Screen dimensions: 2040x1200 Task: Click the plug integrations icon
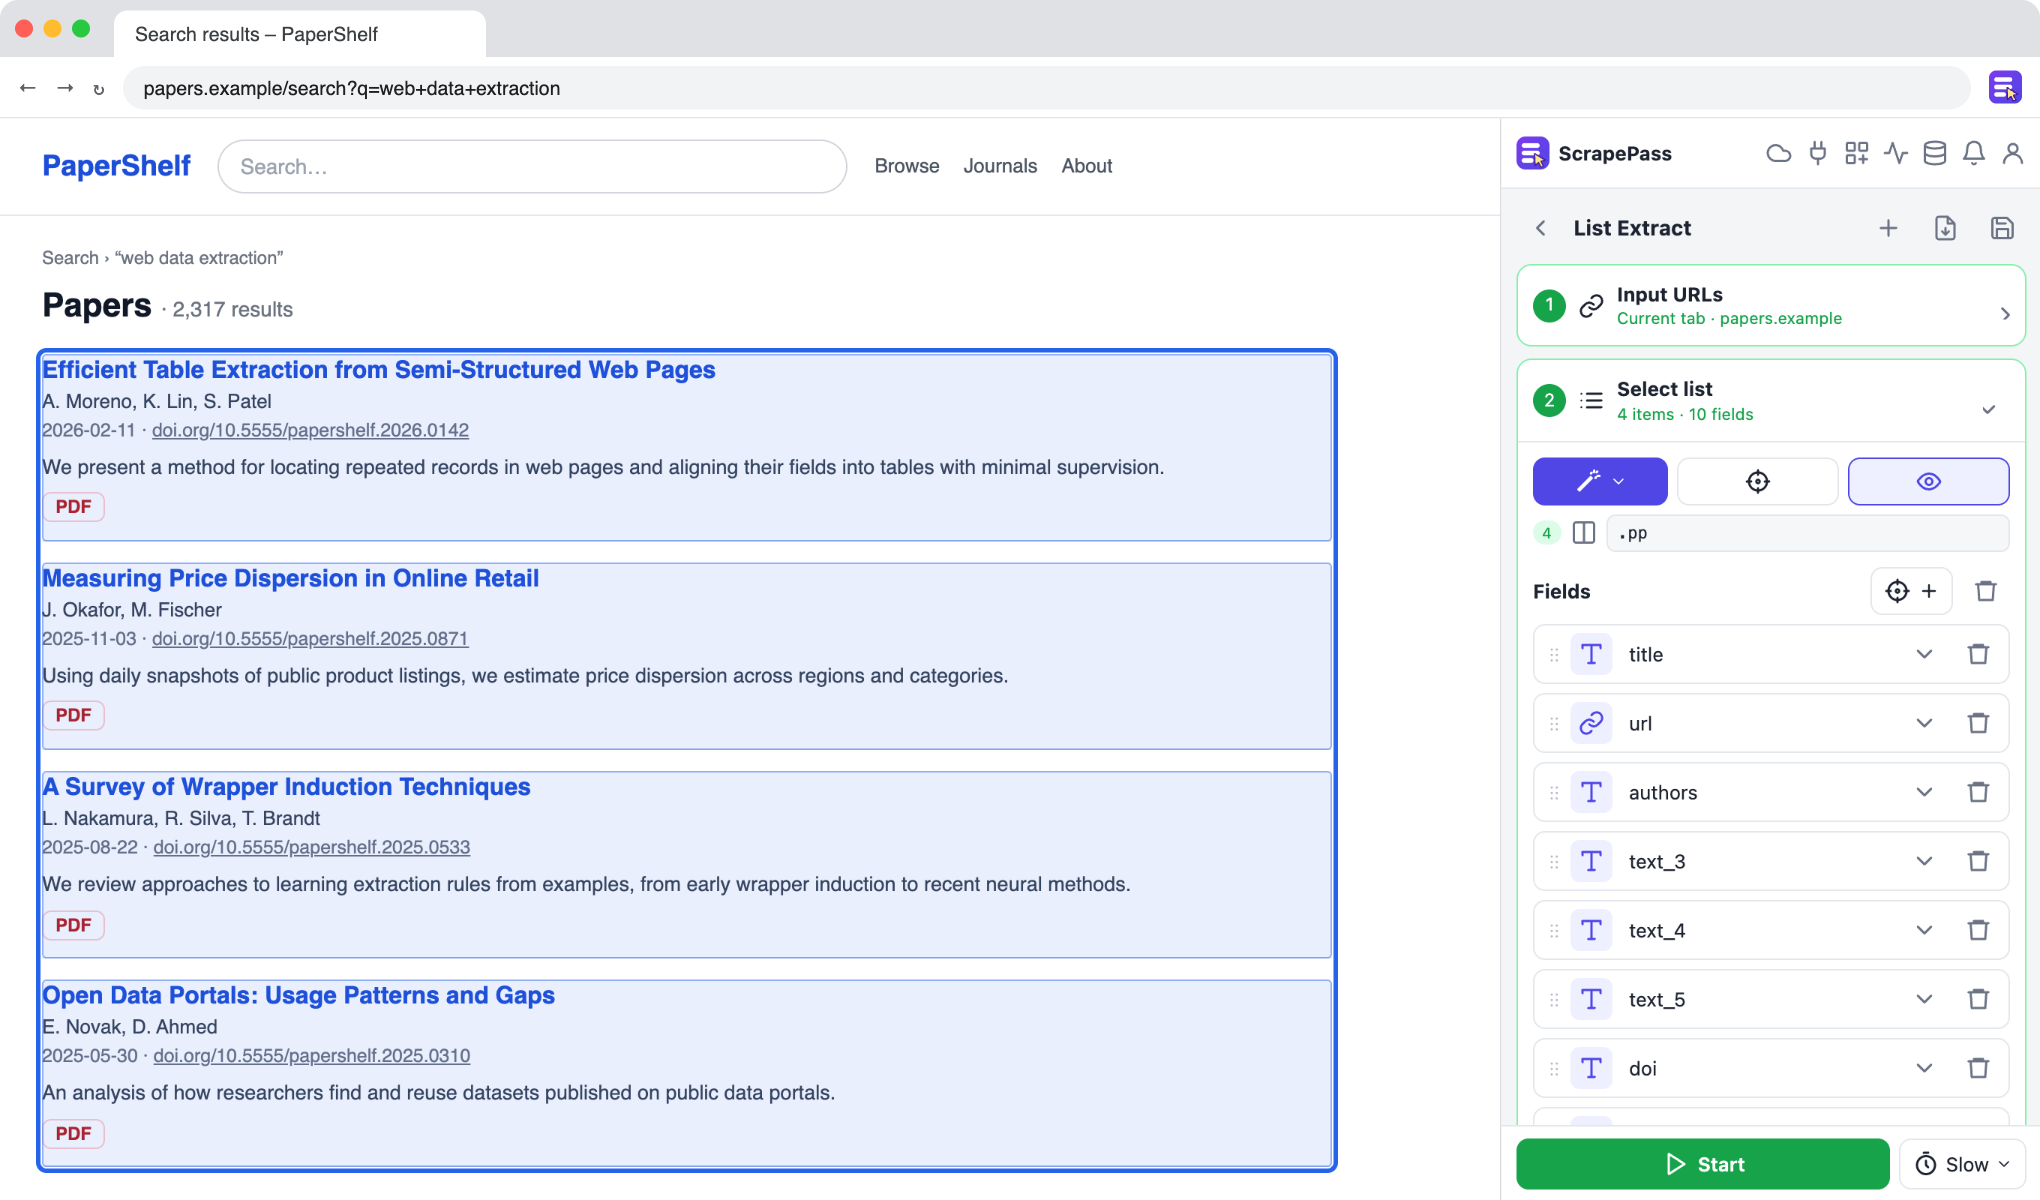(x=1818, y=153)
